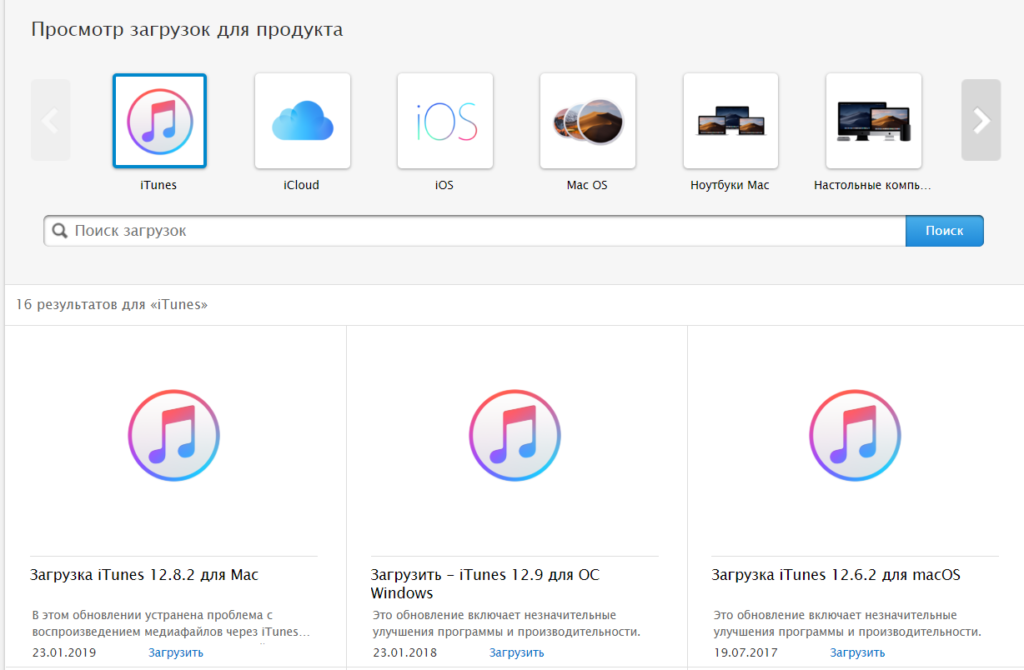The image size is (1024, 670).
Task: Open the Загрузка iTunes 12.6.2 для macOS title
Action: pyautogui.click(x=836, y=575)
